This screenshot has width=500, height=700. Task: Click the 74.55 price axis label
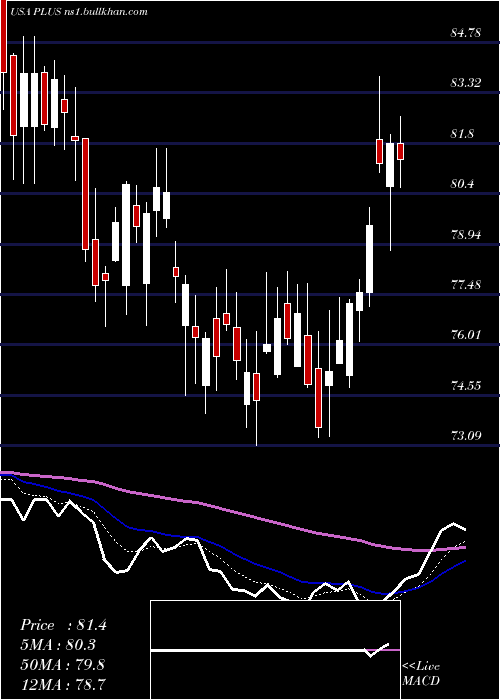(466, 385)
